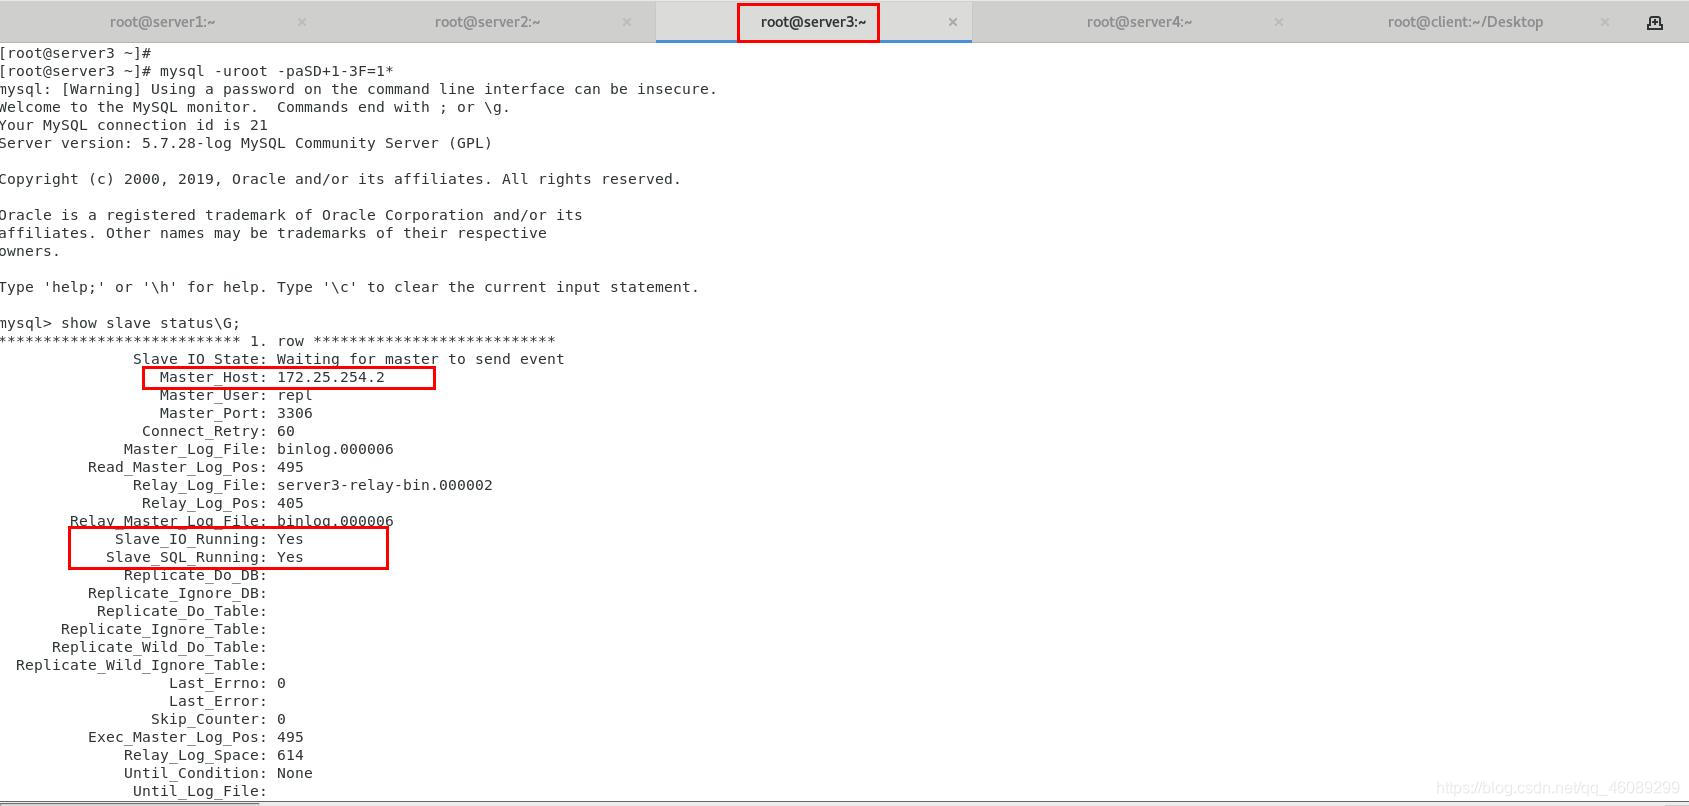This screenshot has width=1689, height=806.
Task: Select the root@server3 tab
Action: point(813,22)
